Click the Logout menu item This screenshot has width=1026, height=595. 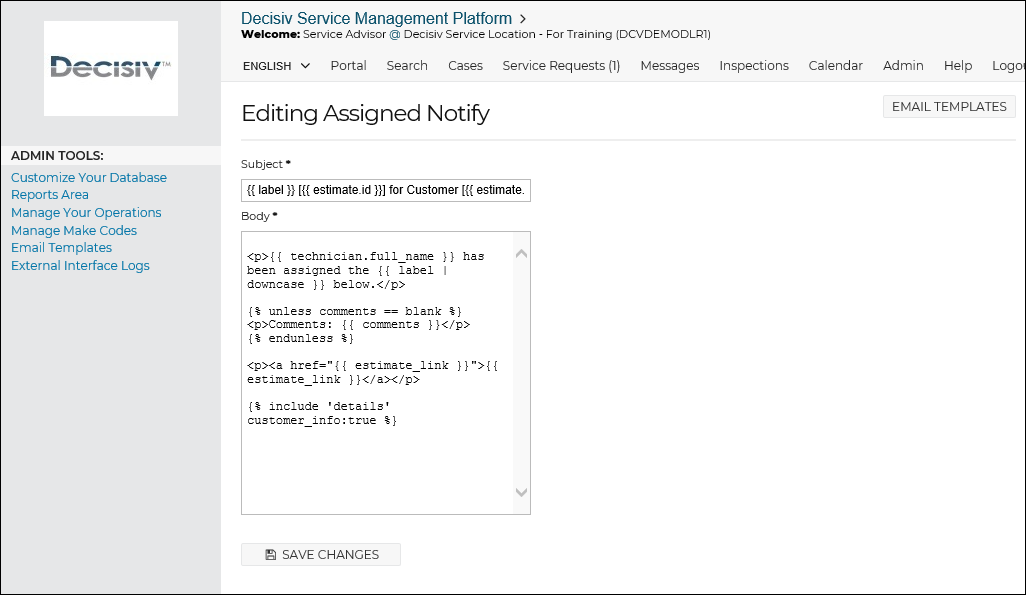coord(1008,65)
